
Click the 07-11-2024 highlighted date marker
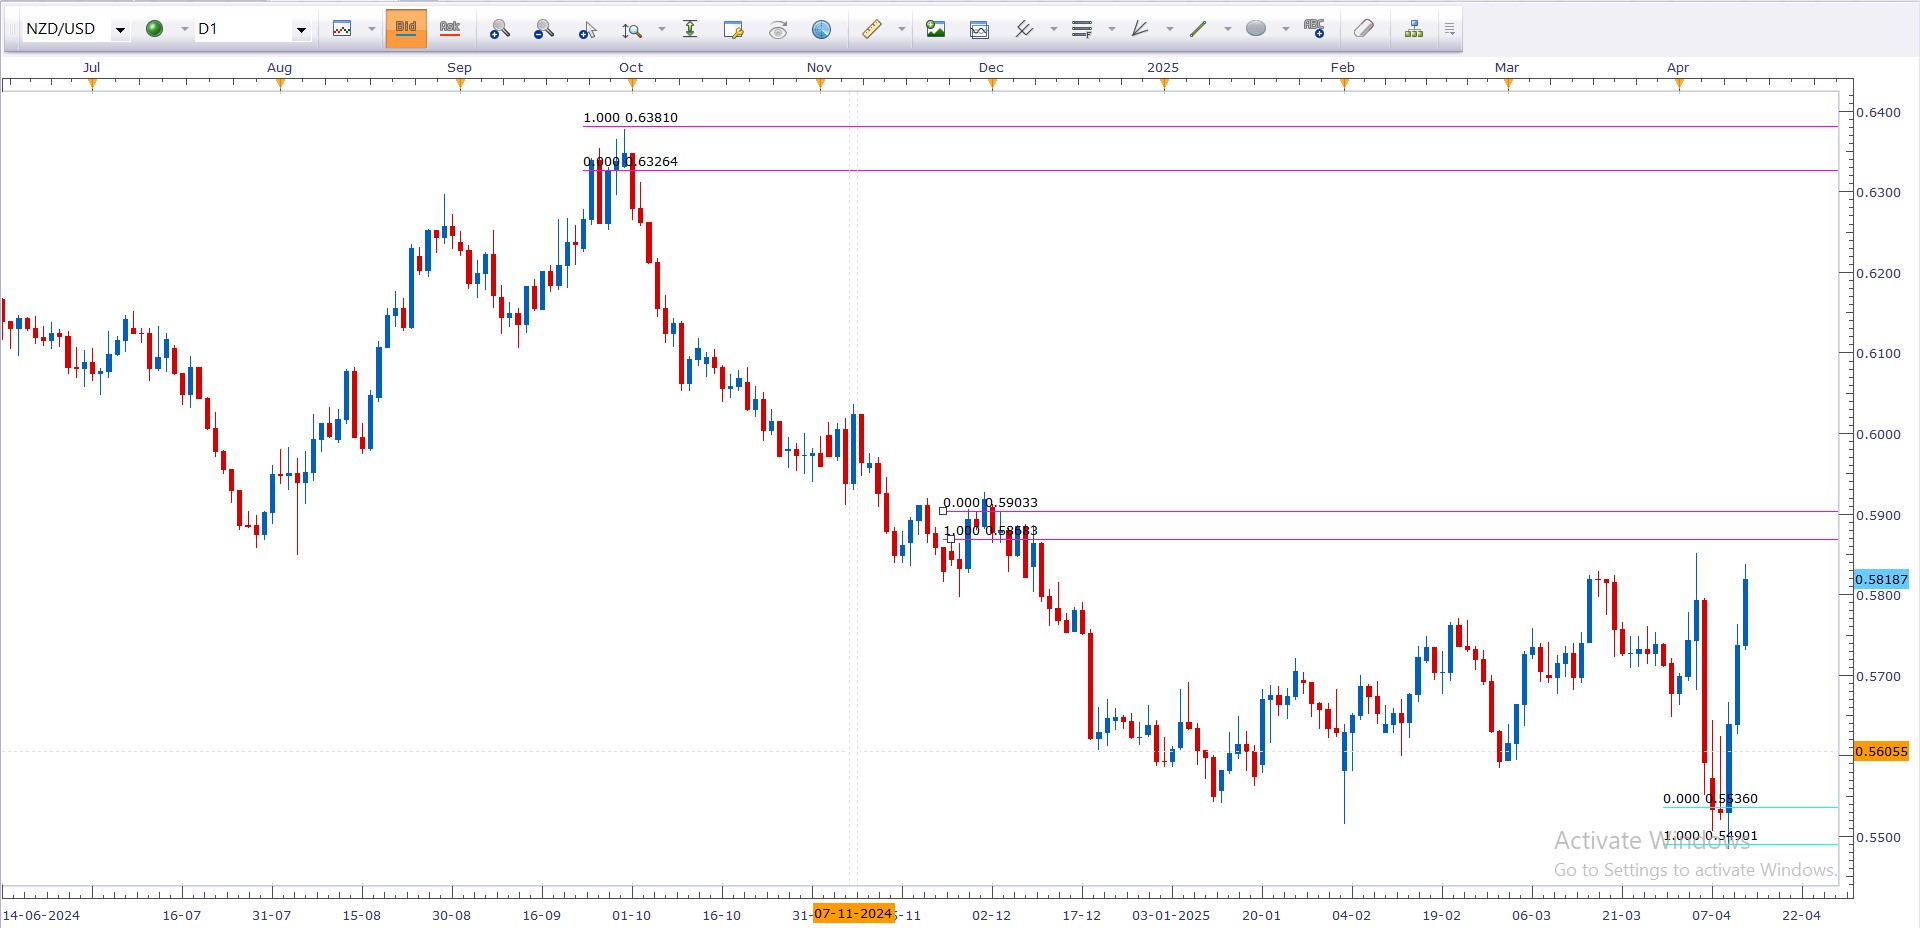tap(853, 913)
